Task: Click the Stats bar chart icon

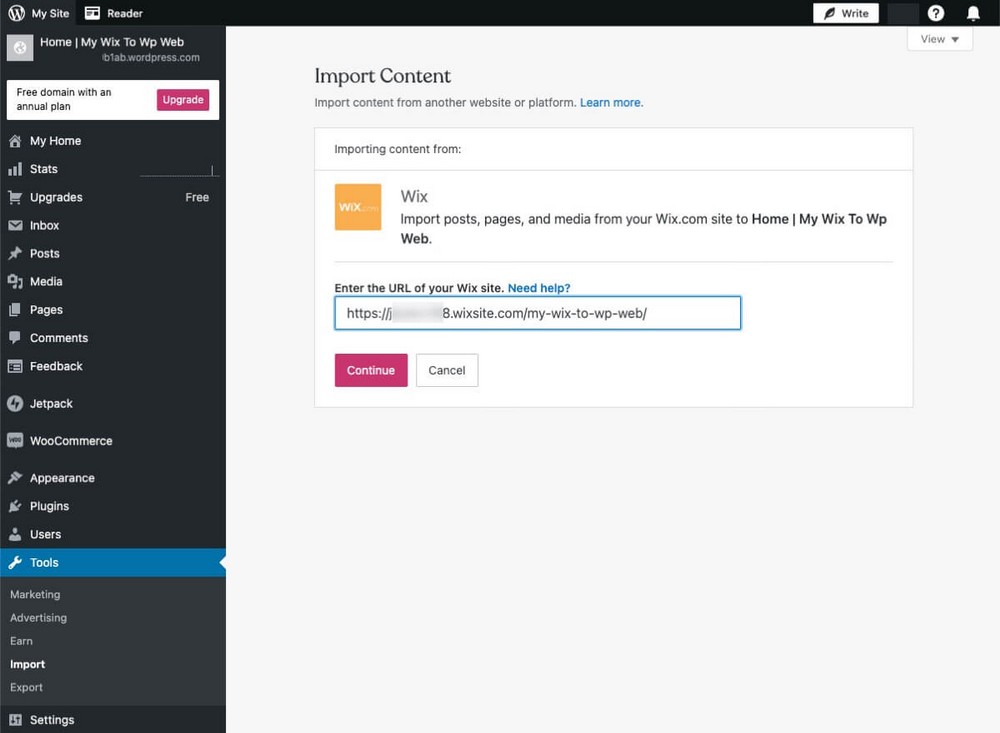Action: (15, 169)
